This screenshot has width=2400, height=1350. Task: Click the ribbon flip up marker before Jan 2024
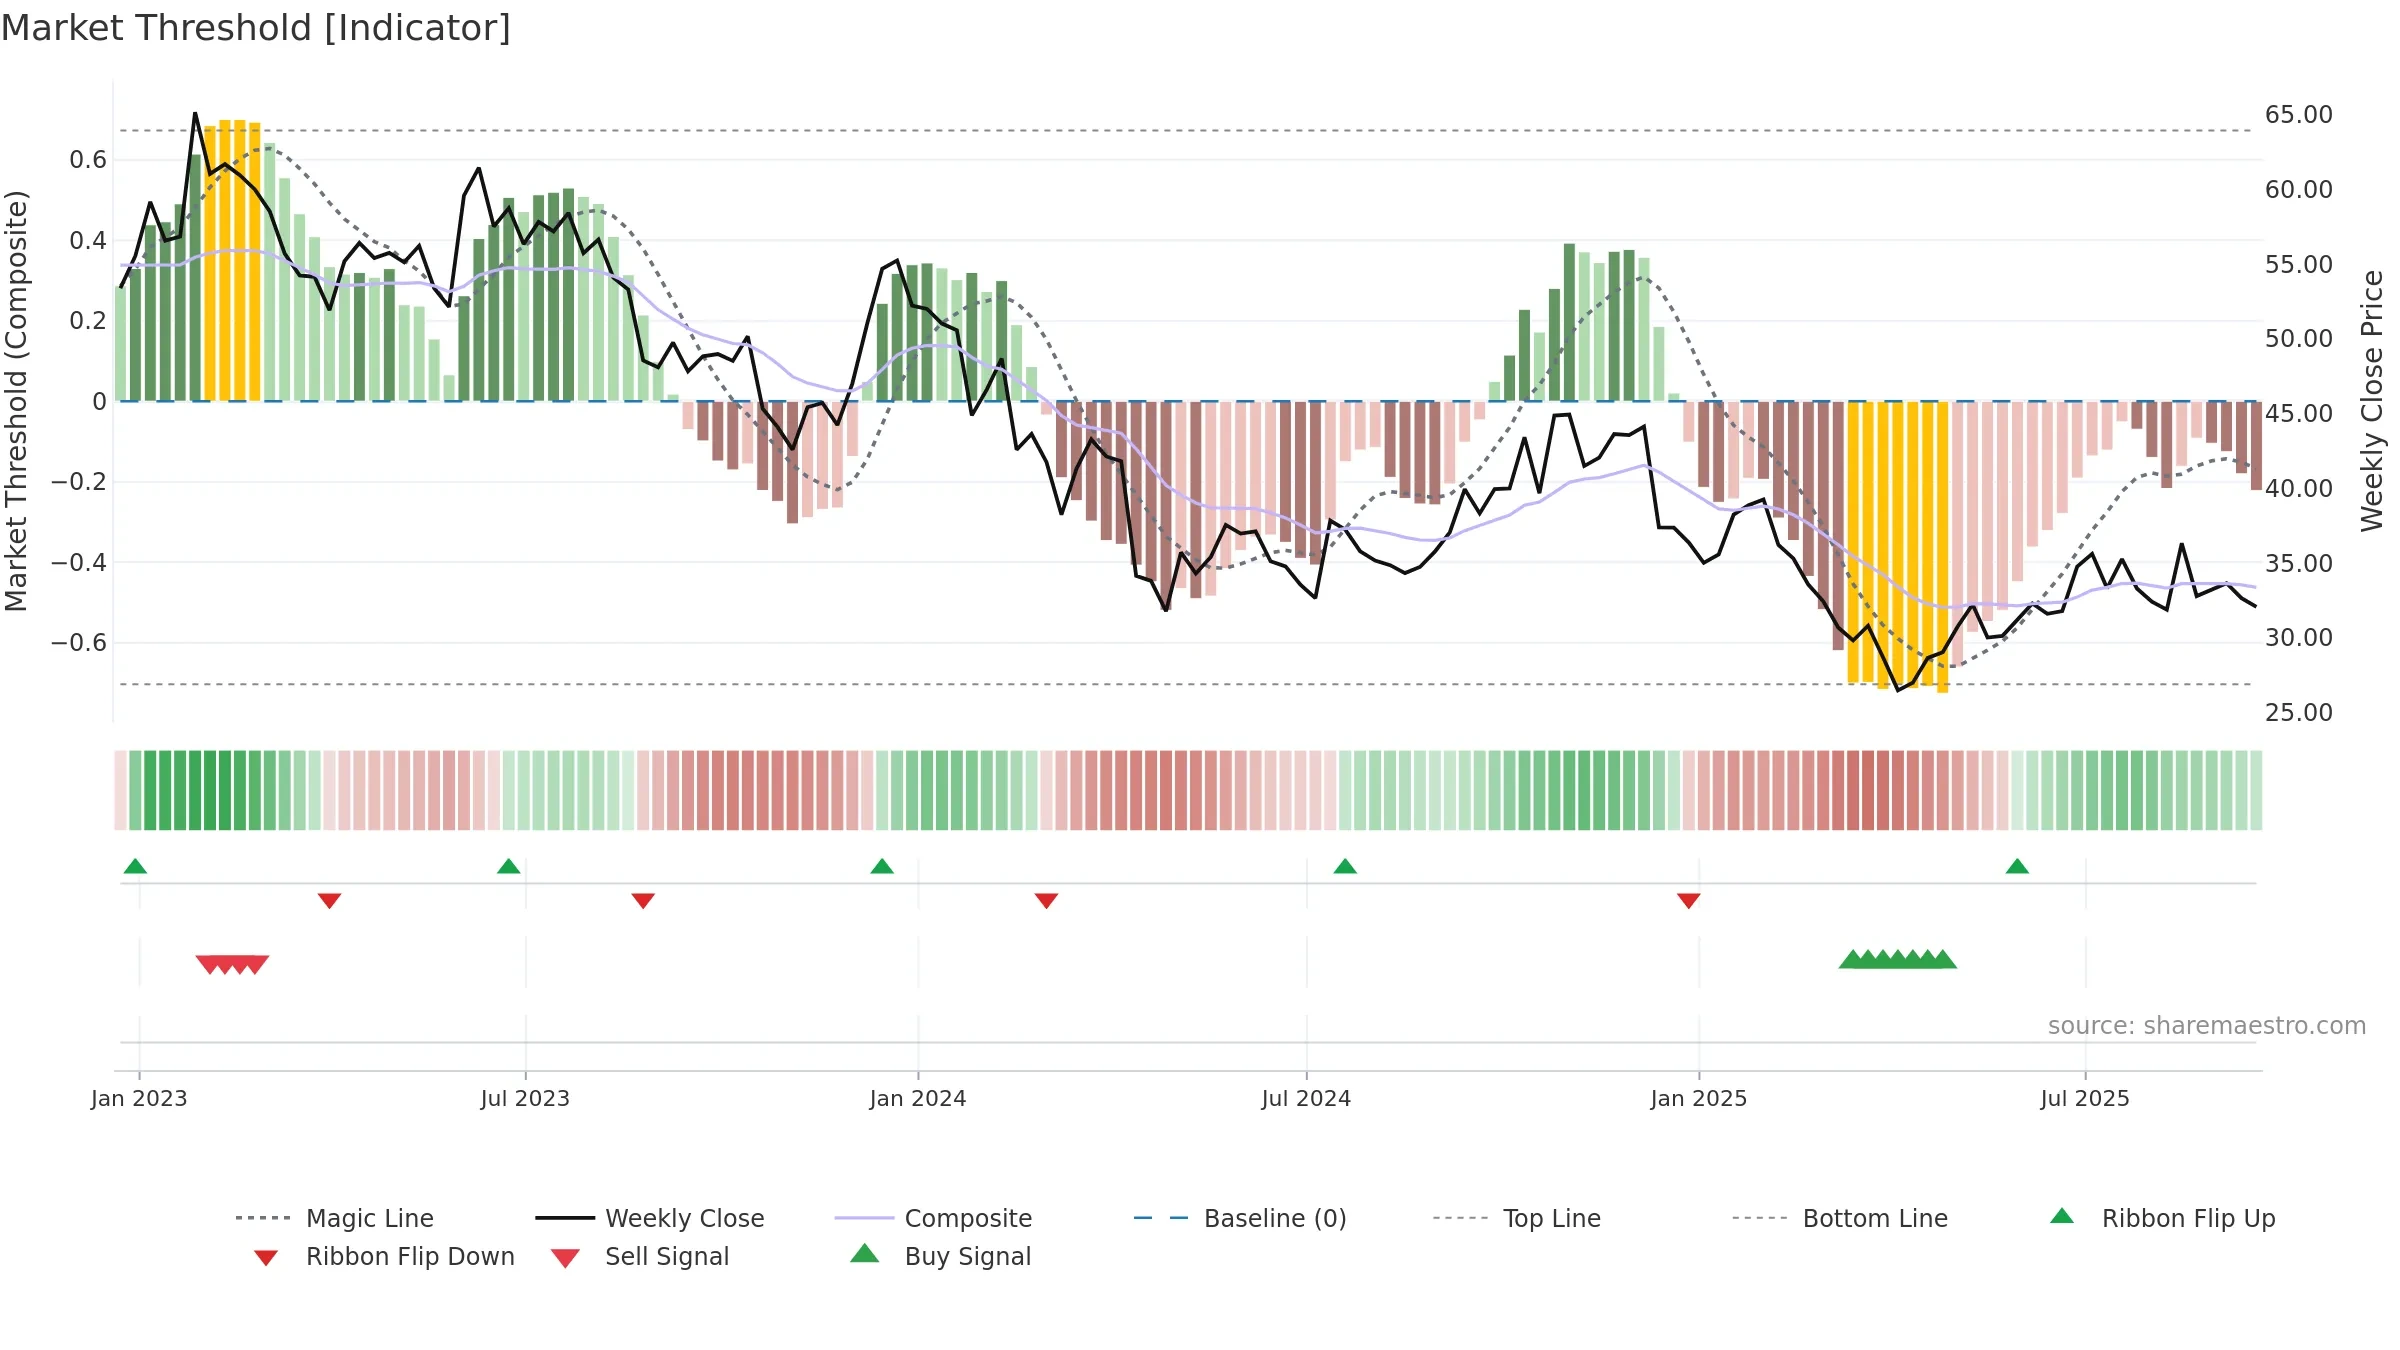click(x=882, y=866)
